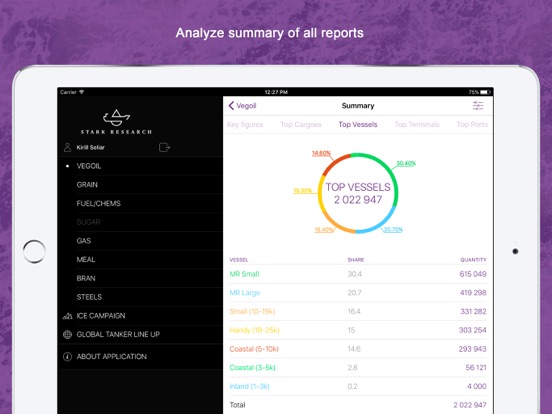Open the filter settings icon in Summary header
552x414 pixels.
pyautogui.click(x=478, y=106)
